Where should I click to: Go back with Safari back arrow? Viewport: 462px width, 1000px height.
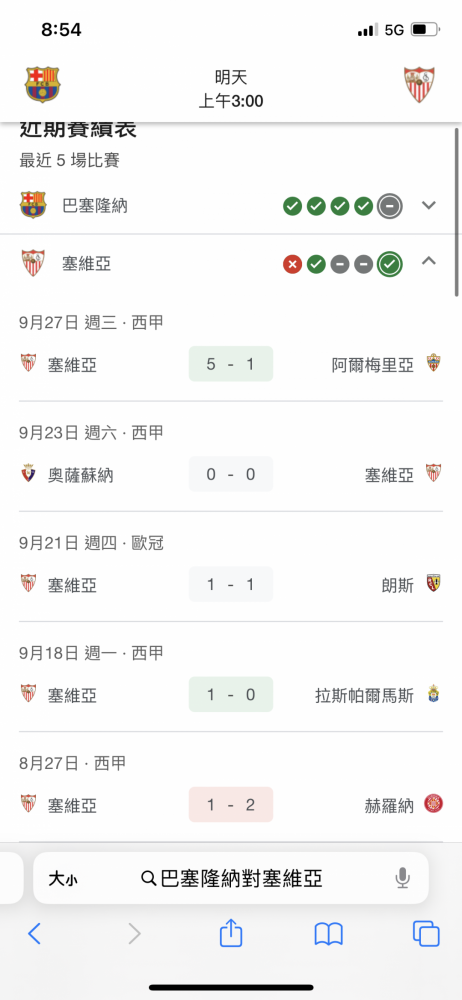[x=34, y=934]
